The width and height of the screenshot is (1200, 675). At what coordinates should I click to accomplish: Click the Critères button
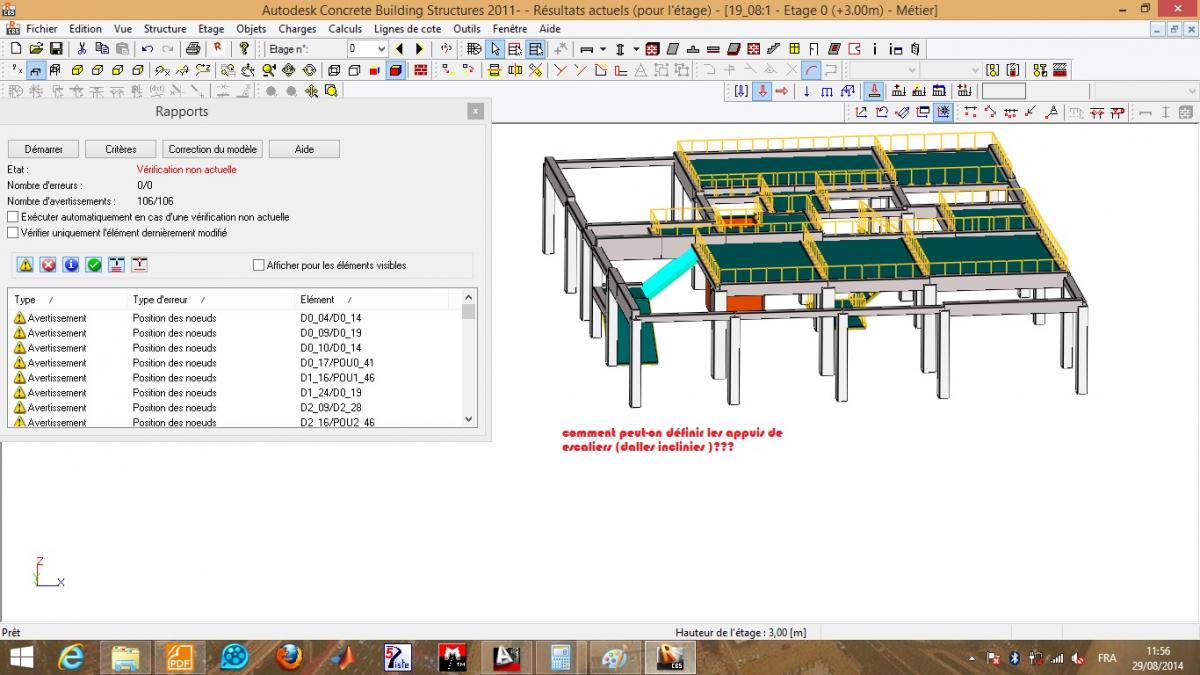pyautogui.click(x=120, y=149)
